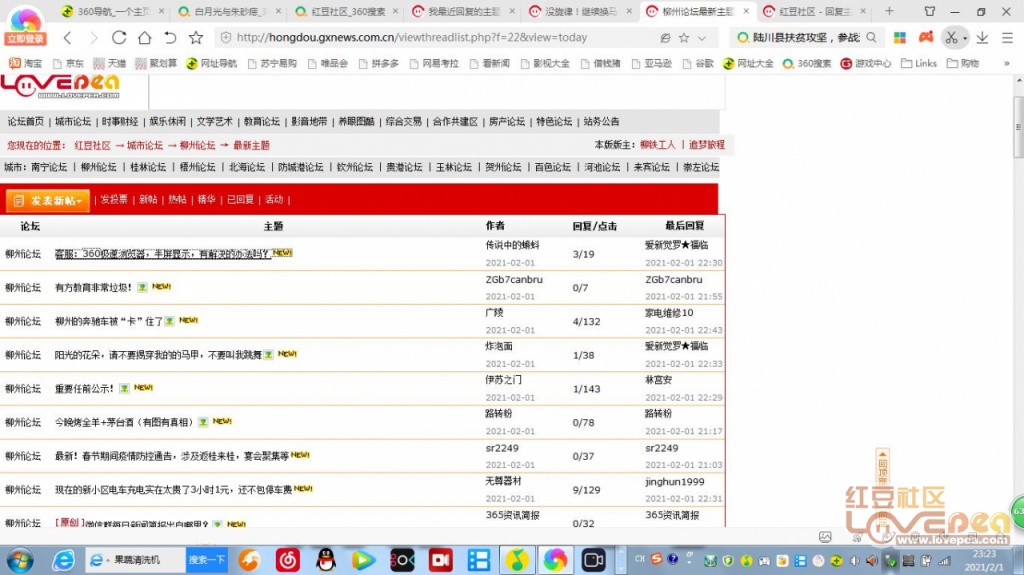Open thread 柳州的奔驰车被“卡”住了

(x=108, y=321)
